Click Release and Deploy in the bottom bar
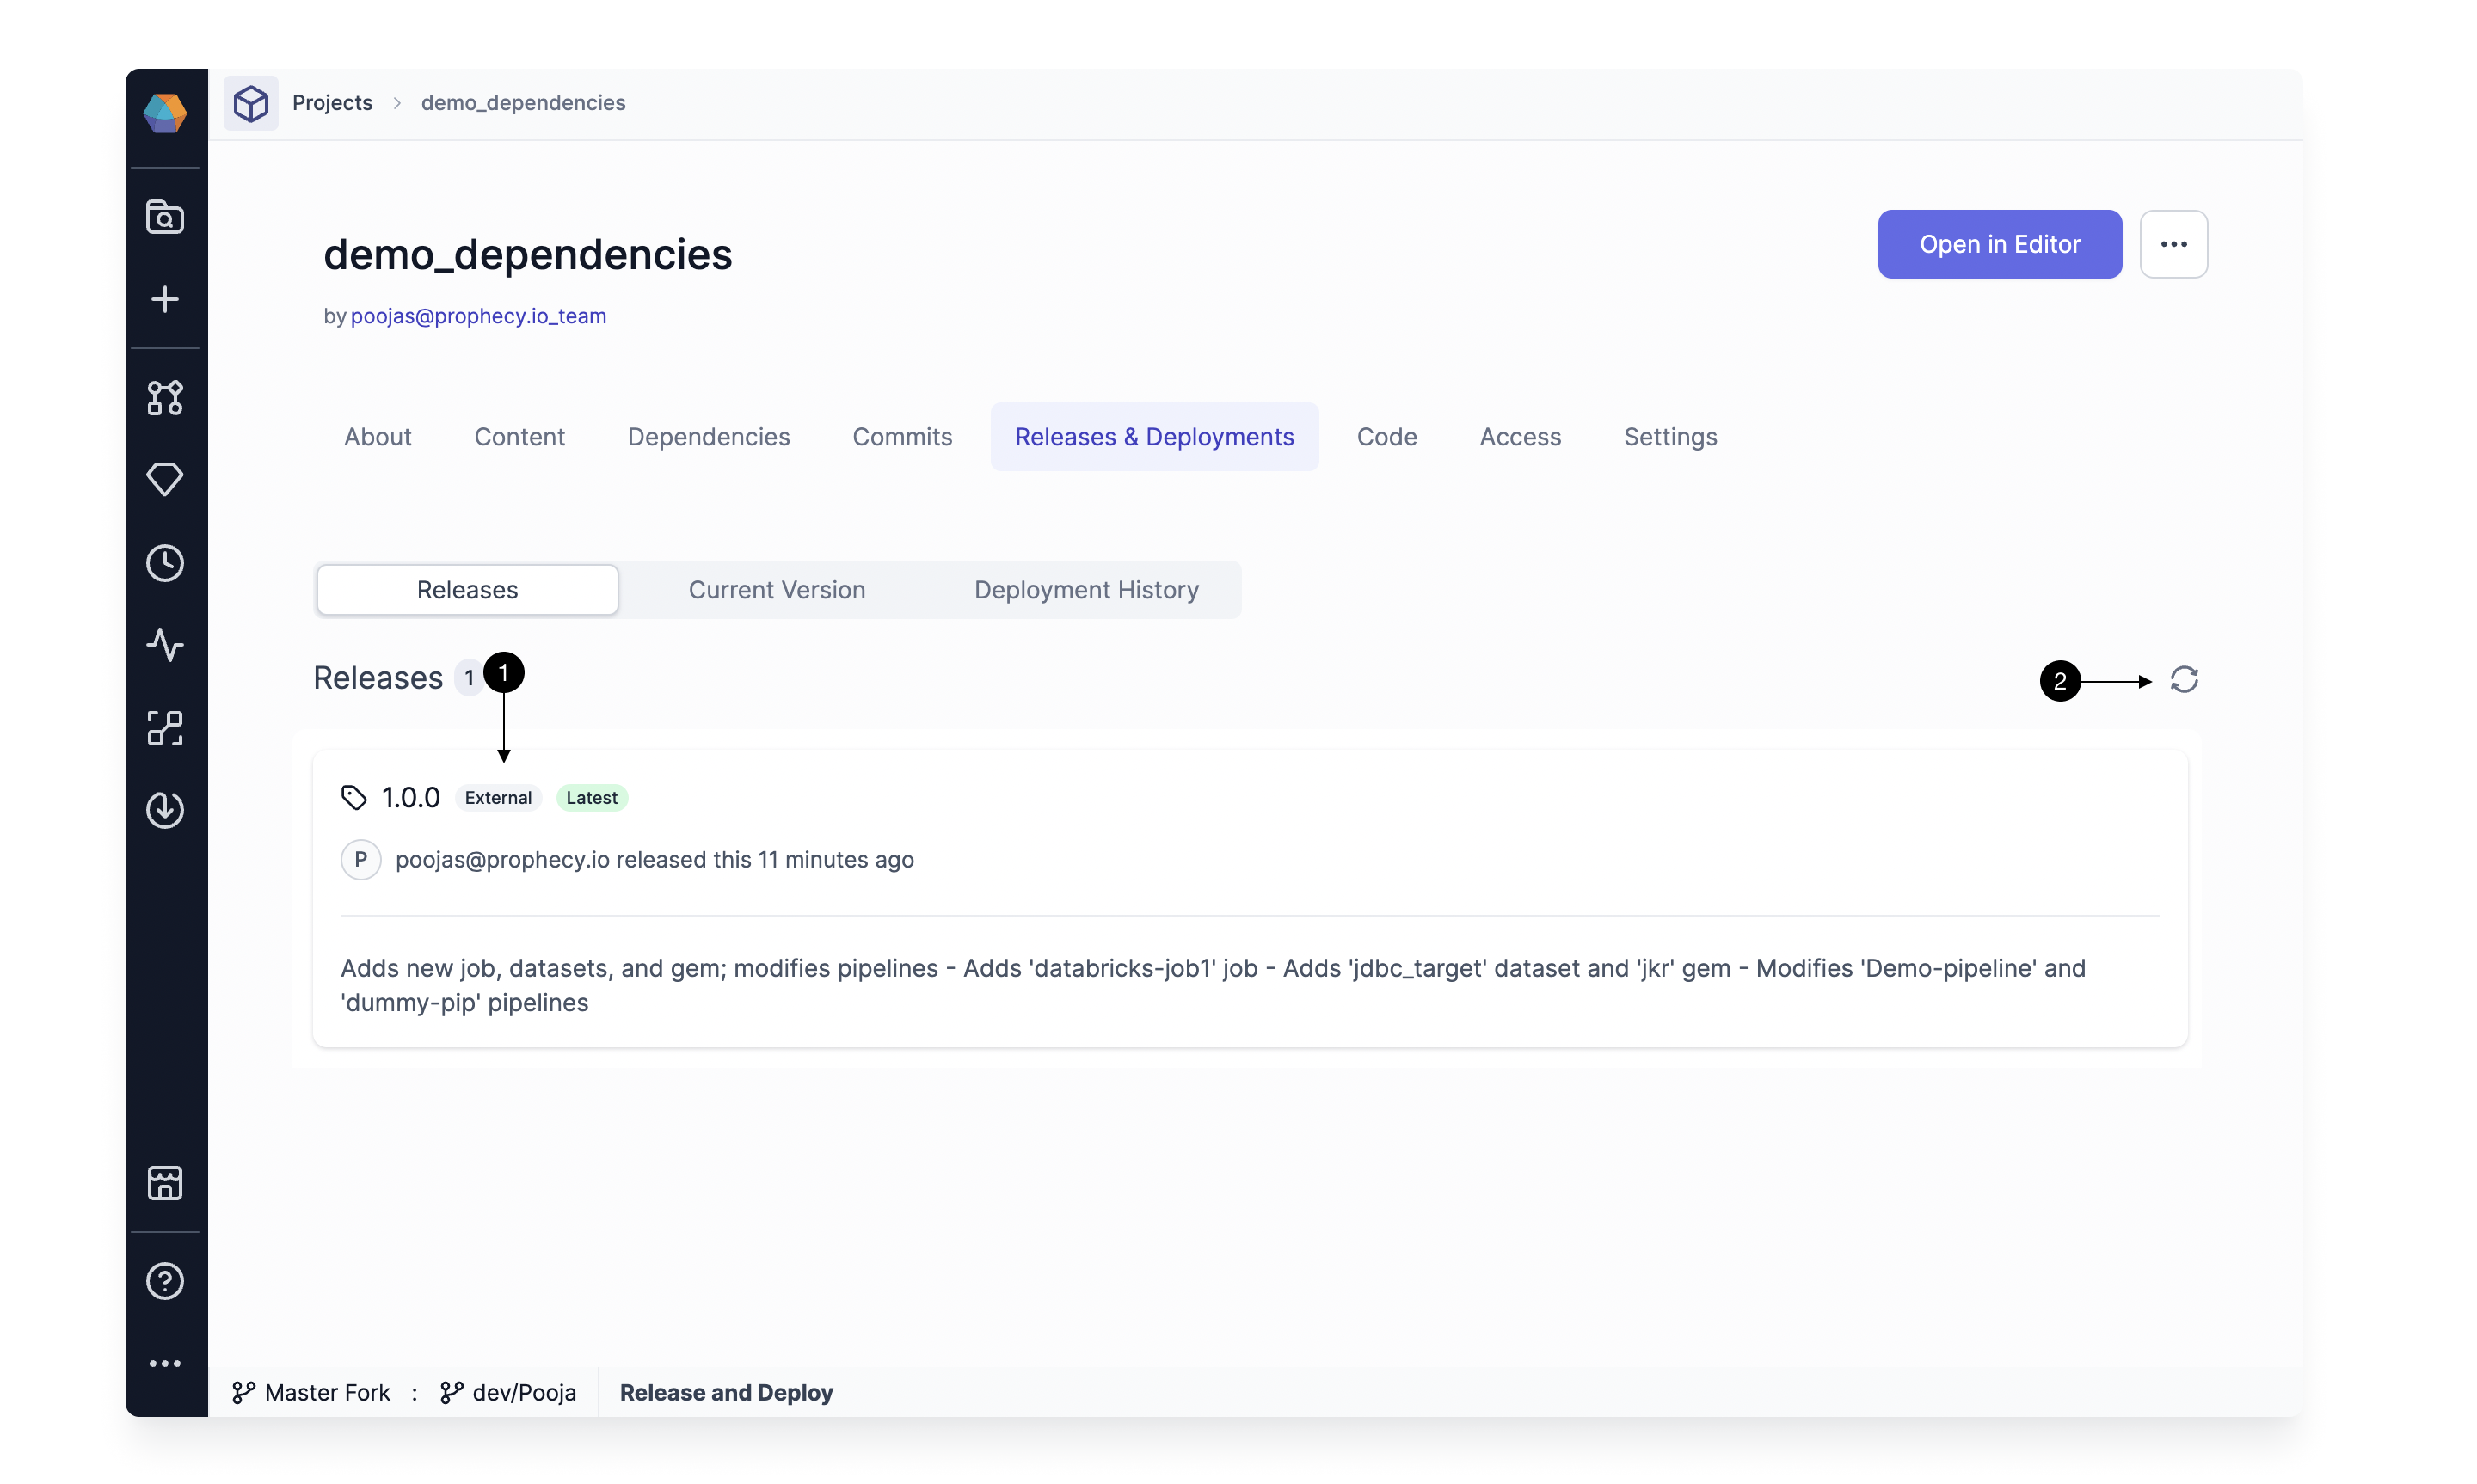 click(727, 1393)
